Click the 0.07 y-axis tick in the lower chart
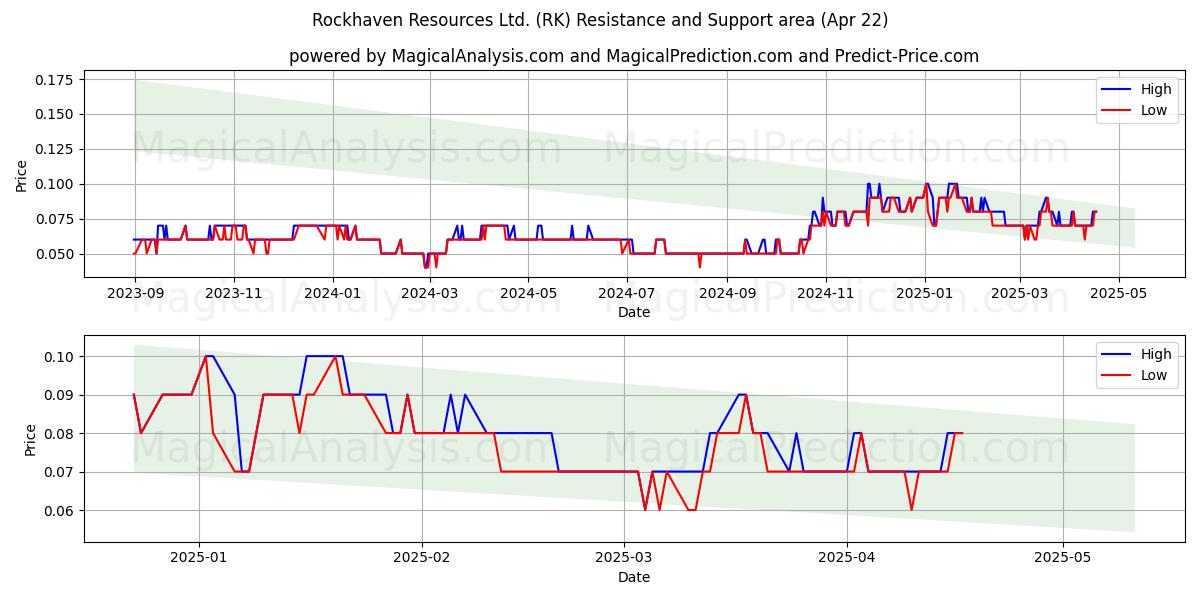The image size is (1200, 600). pyautogui.click(x=59, y=472)
